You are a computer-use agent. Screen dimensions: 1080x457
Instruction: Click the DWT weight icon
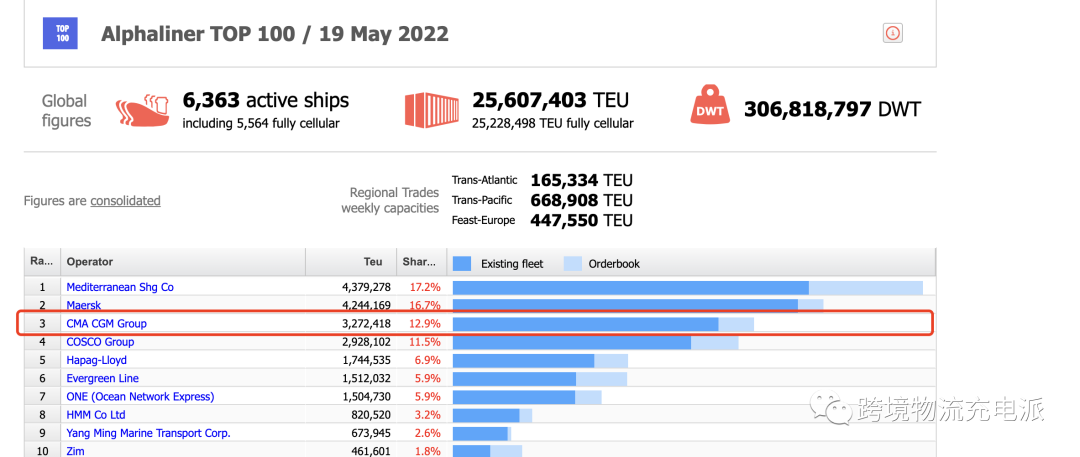[709, 109]
